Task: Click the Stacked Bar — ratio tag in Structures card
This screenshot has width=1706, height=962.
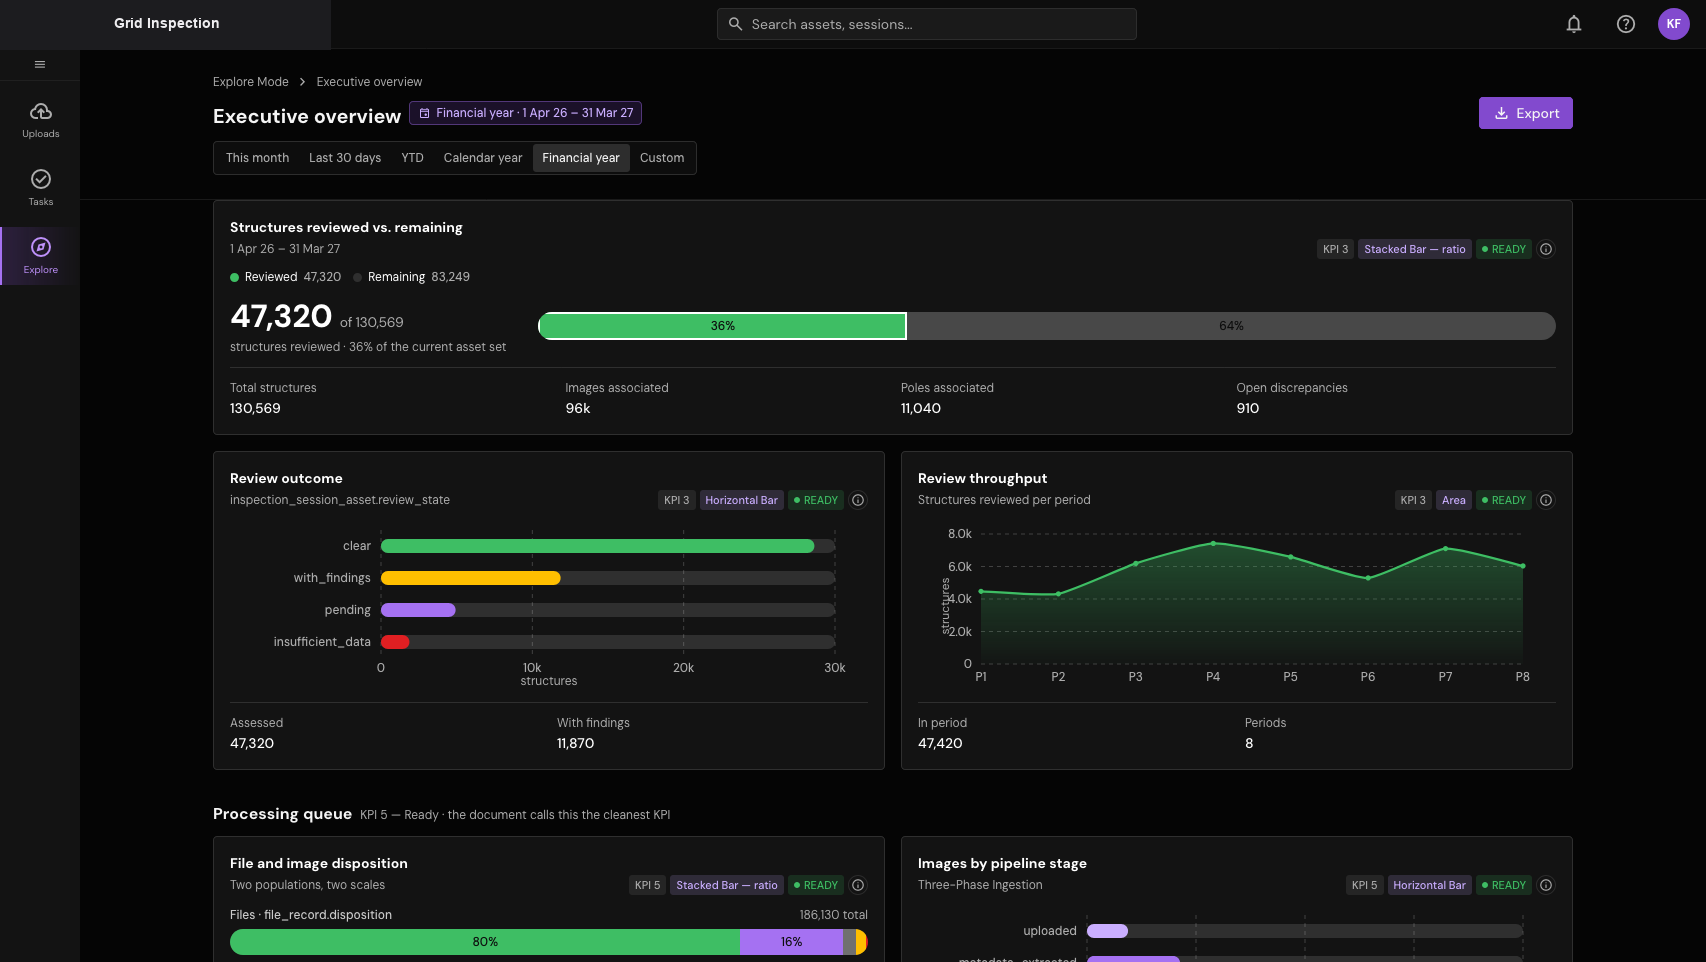Action: pos(1415,249)
